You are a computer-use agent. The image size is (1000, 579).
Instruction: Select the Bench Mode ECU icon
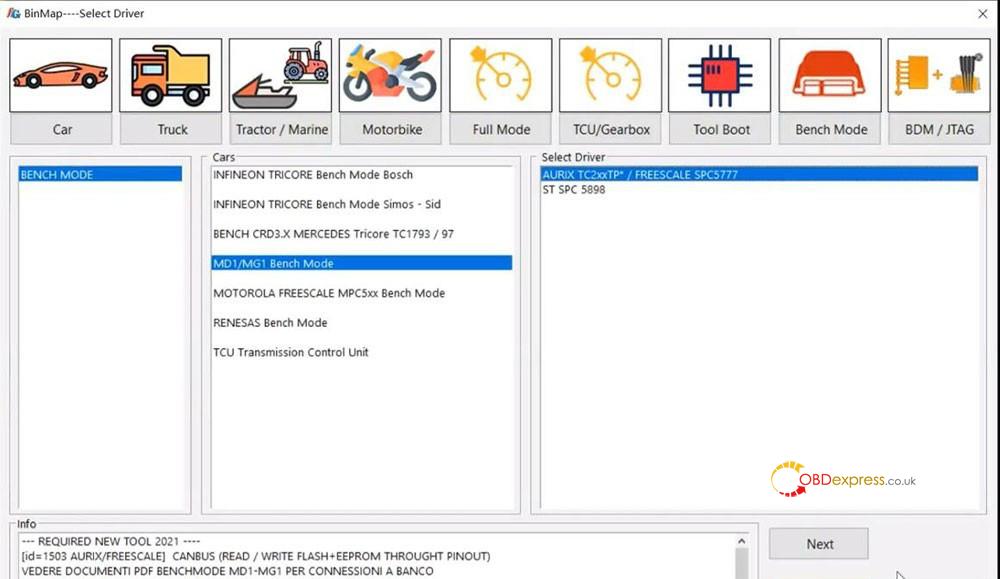coord(830,76)
